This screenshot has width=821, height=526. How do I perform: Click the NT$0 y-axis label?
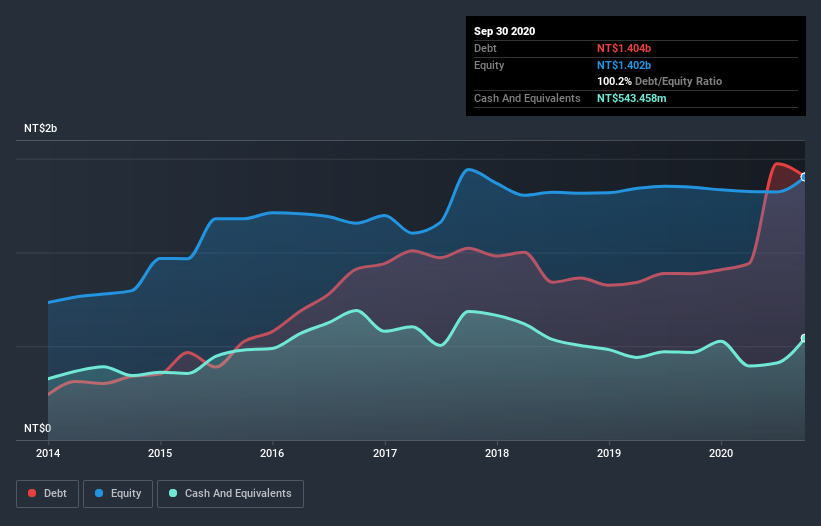[37, 428]
